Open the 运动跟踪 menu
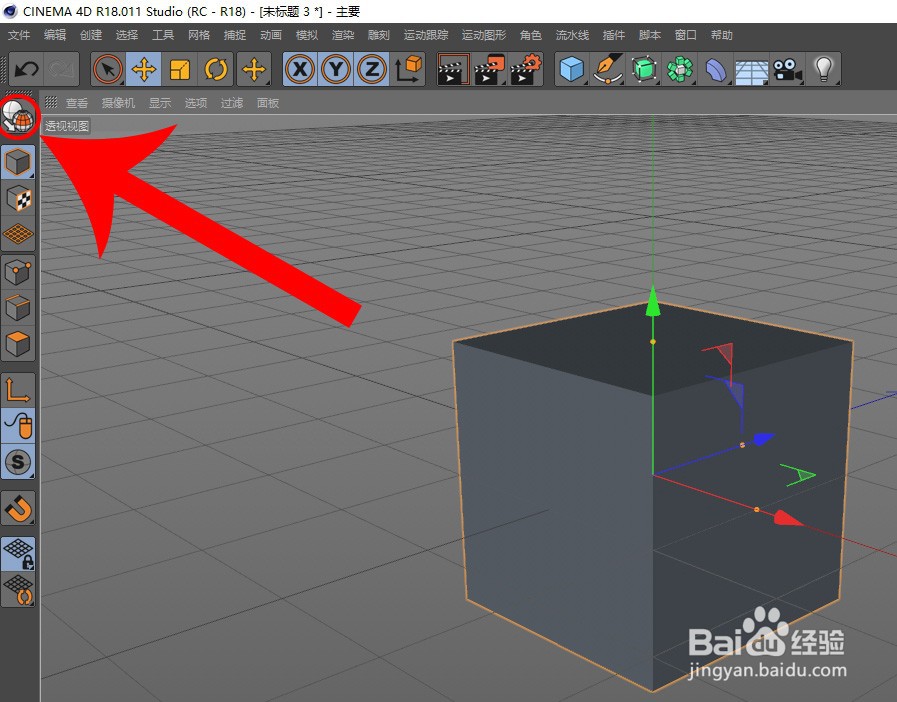 [x=426, y=35]
